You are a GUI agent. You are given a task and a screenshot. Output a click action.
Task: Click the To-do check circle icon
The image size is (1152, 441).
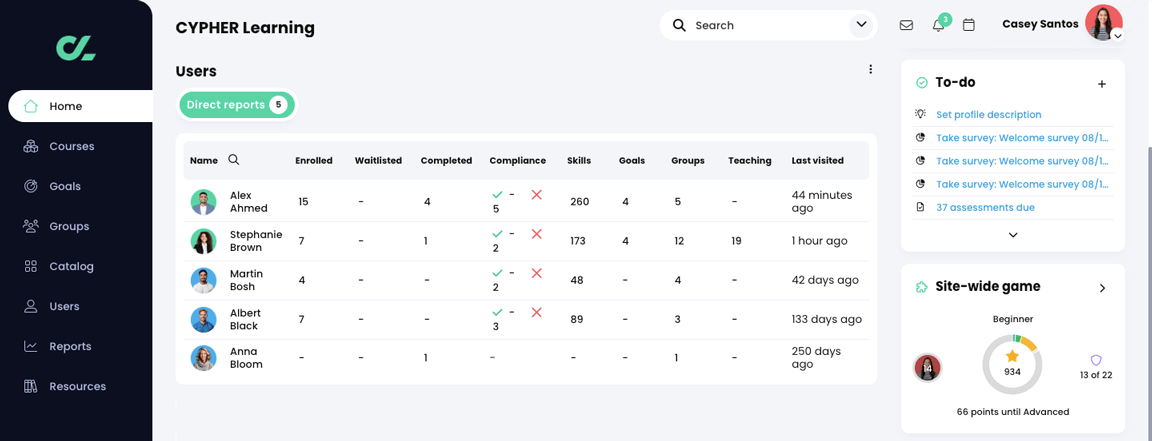(x=922, y=83)
